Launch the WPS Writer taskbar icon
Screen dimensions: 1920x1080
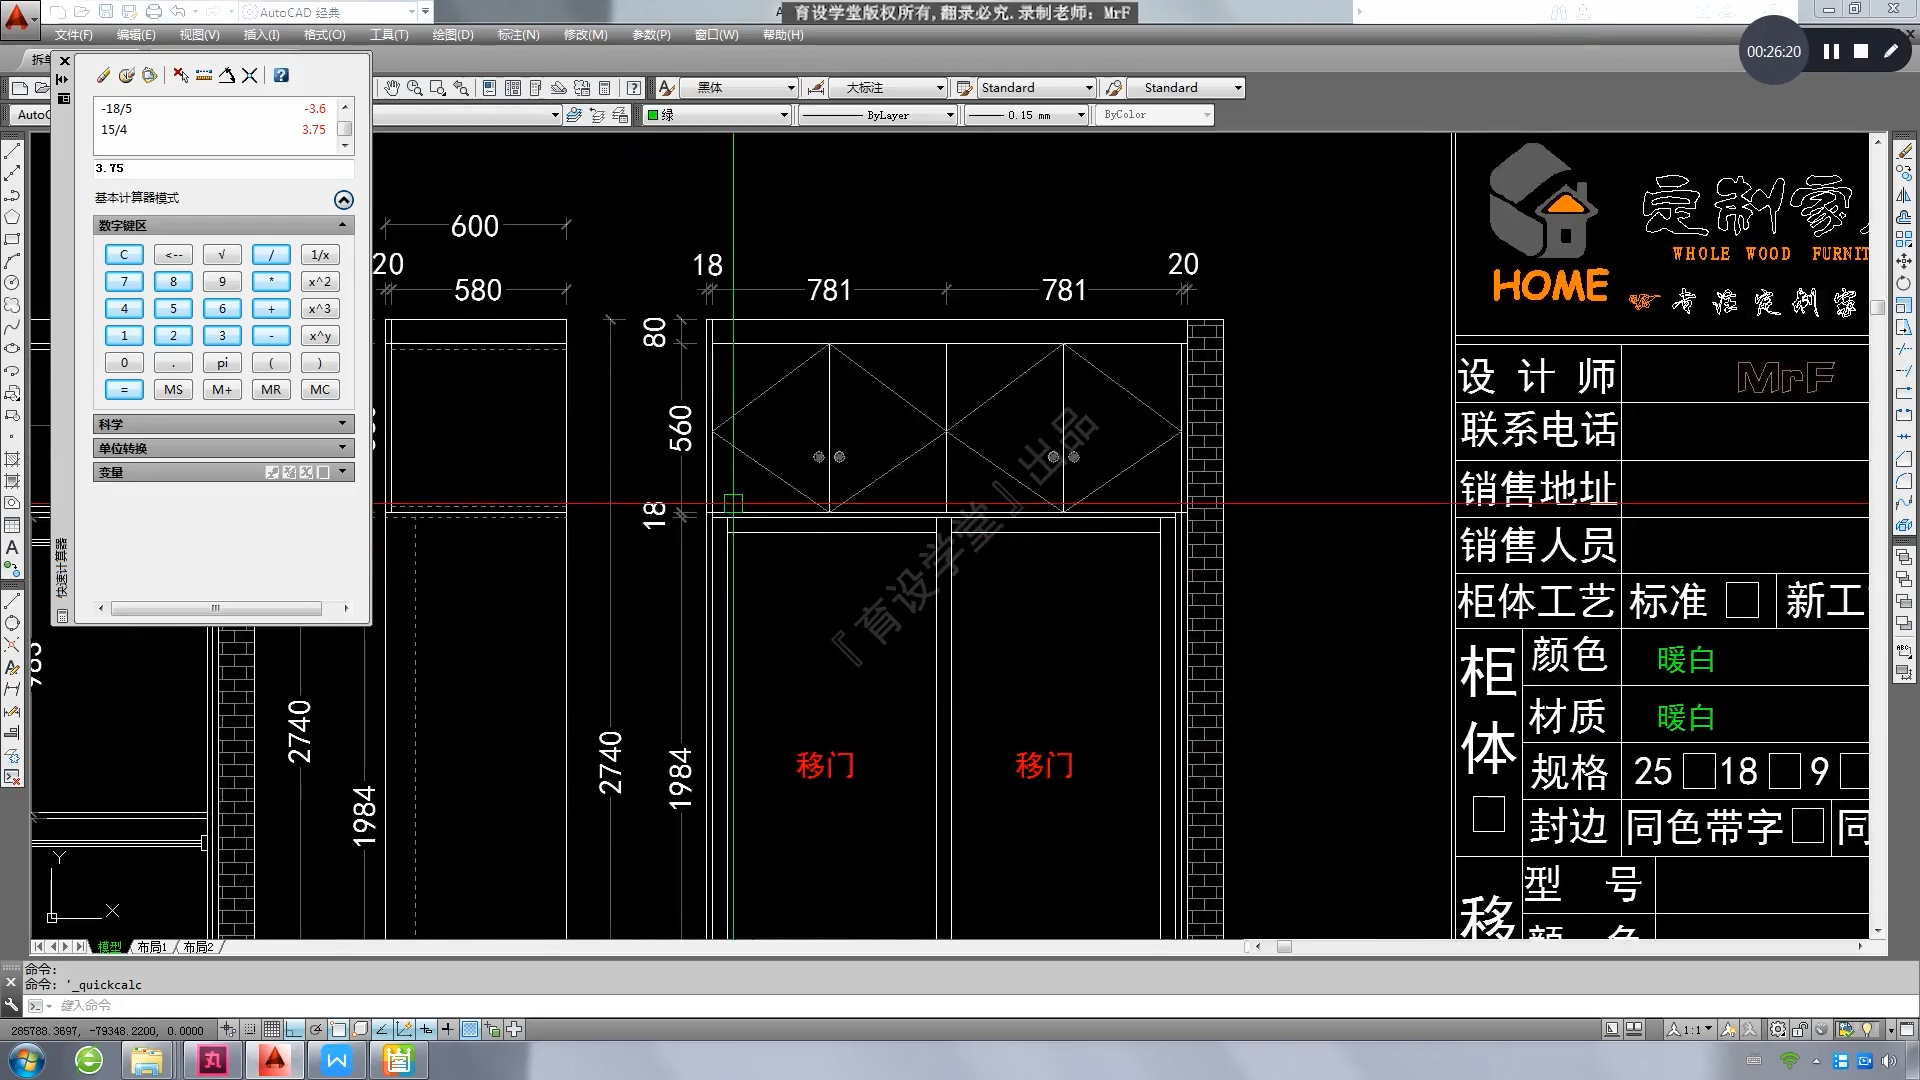337,1060
